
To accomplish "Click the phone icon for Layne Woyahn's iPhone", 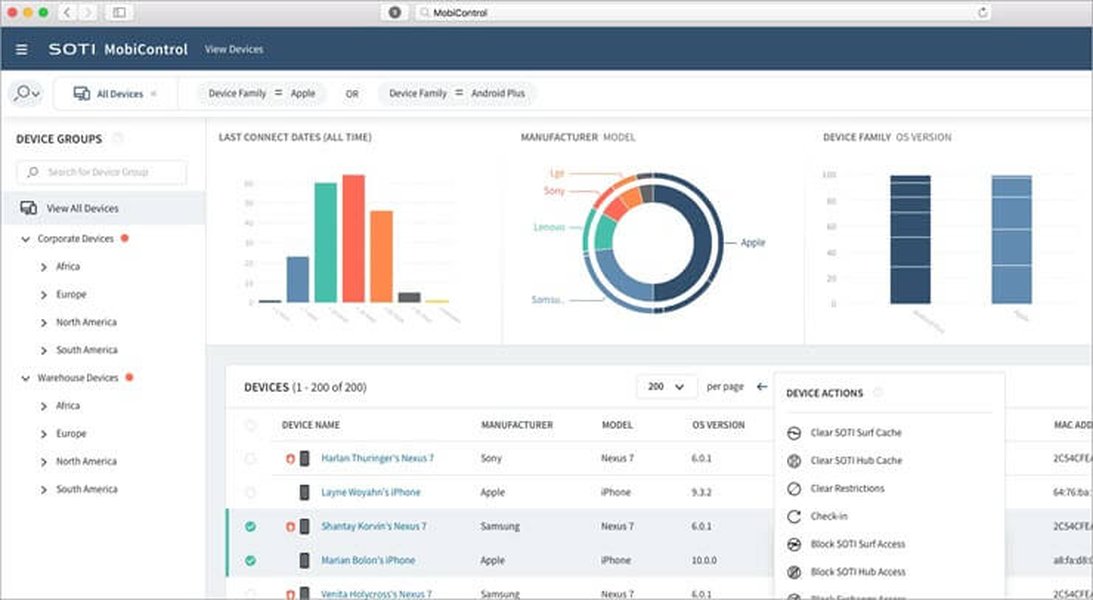I will coord(304,493).
